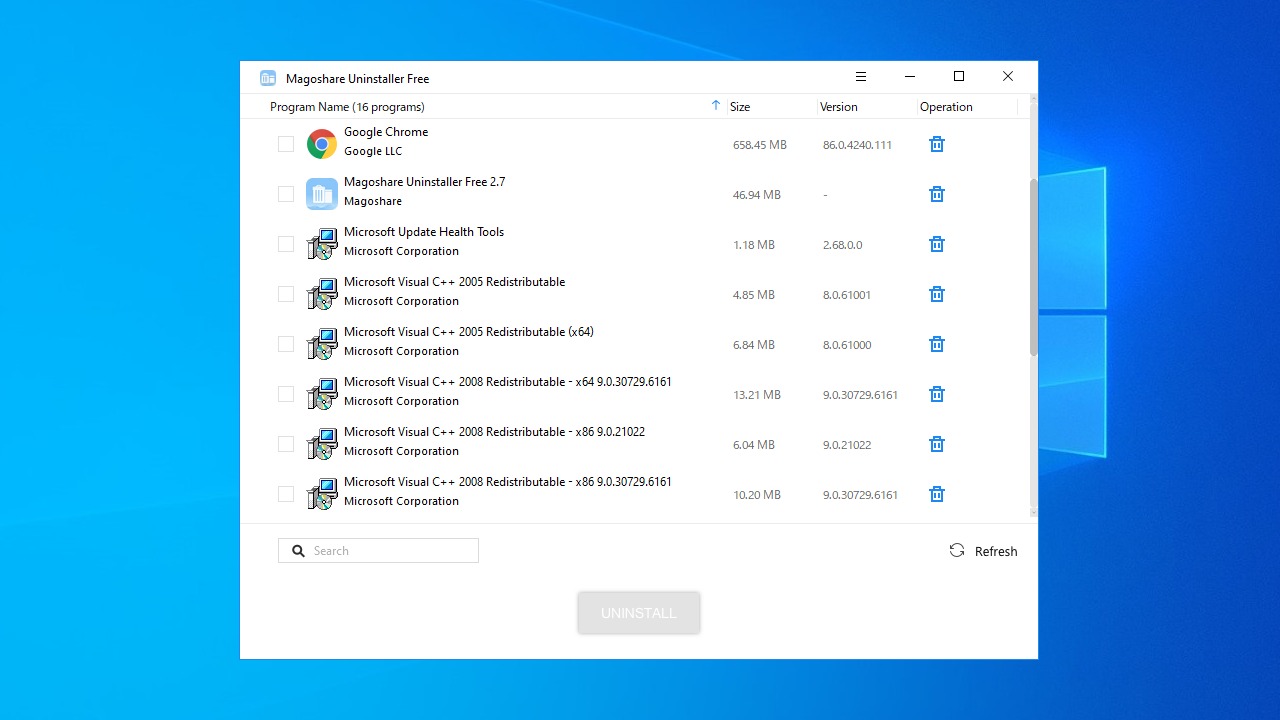Delete Magoshare Uninstaller Free 2.7 via trash icon
The image size is (1280, 720).
(x=937, y=195)
